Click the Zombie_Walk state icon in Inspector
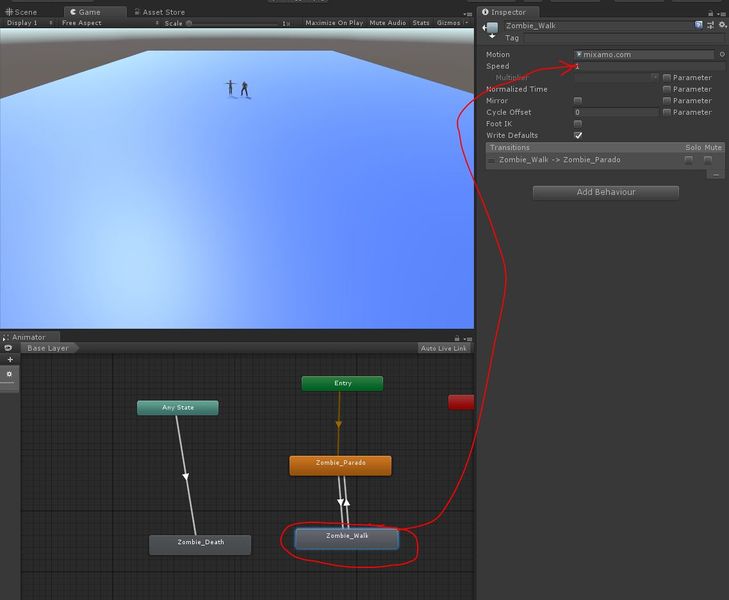The height and width of the screenshot is (600, 729). coord(491,29)
